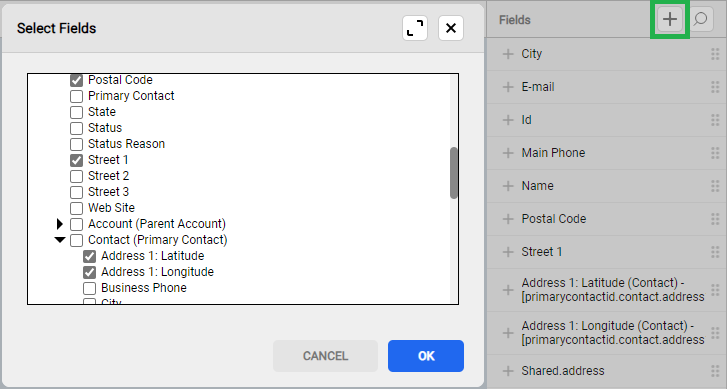Check the Primary Contact checkbox
The width and height of the screenshot is (727, 389).
coord(77,96)
